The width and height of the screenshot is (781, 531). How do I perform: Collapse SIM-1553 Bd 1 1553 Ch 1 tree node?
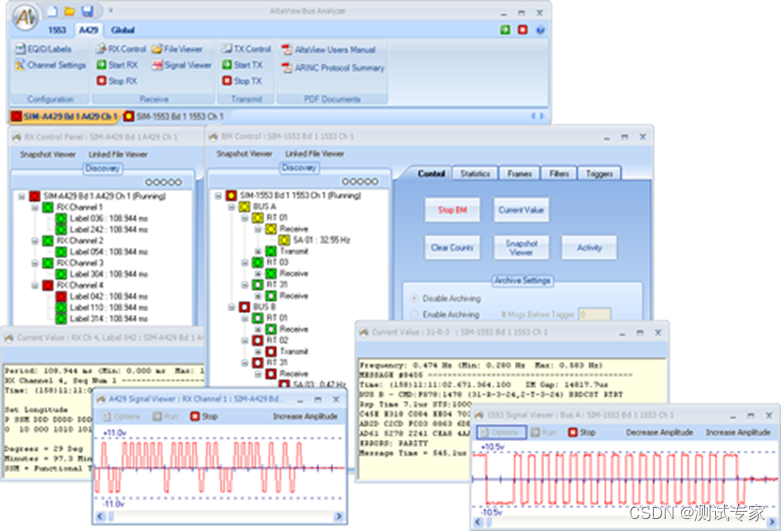(x=218, y=196)
